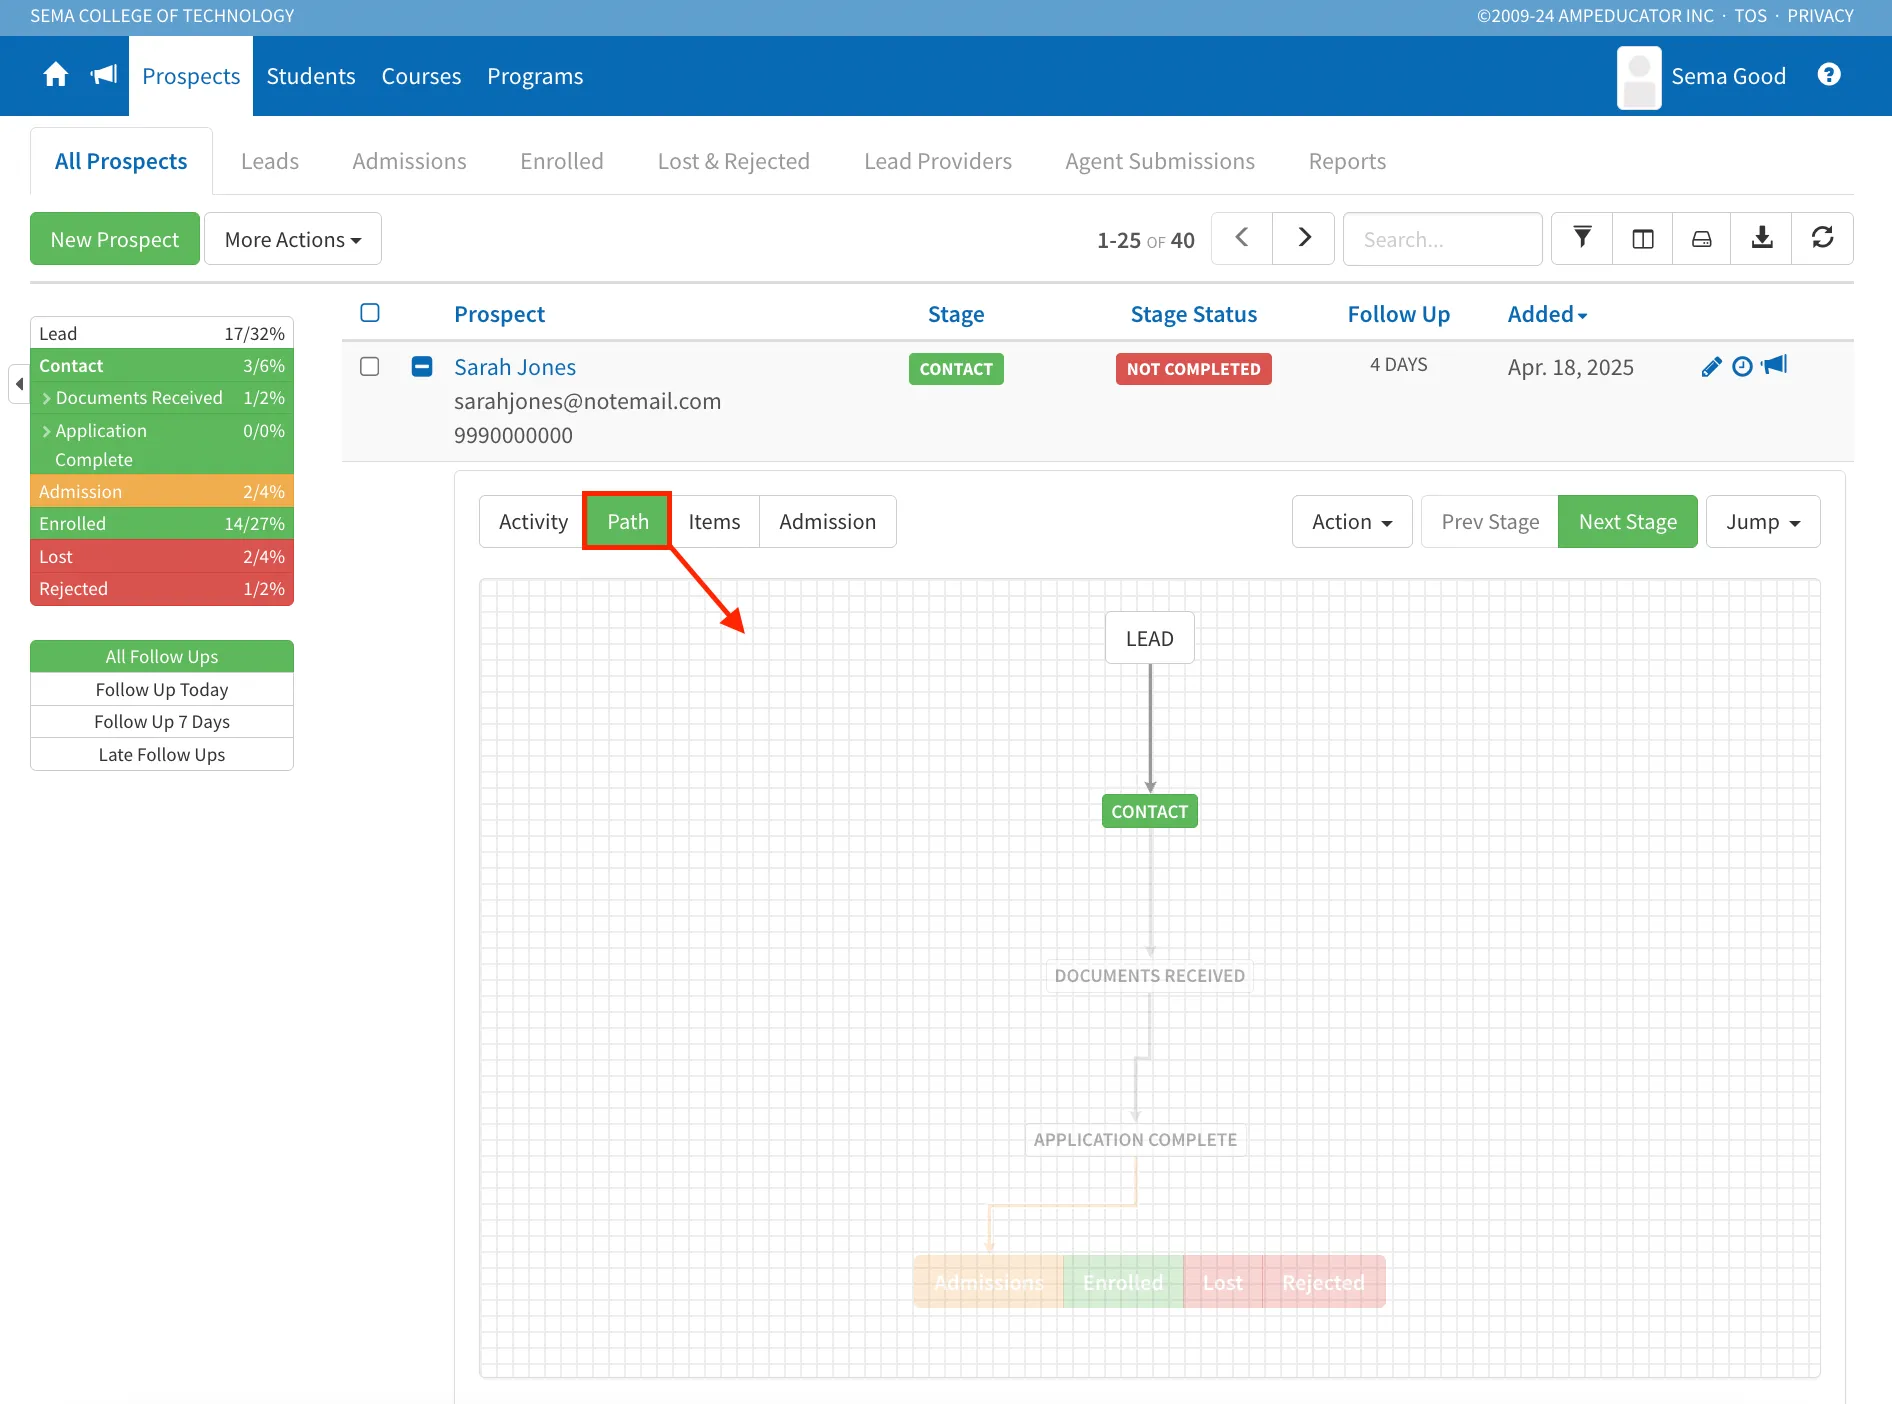Open the Path tab

[628, 522]
